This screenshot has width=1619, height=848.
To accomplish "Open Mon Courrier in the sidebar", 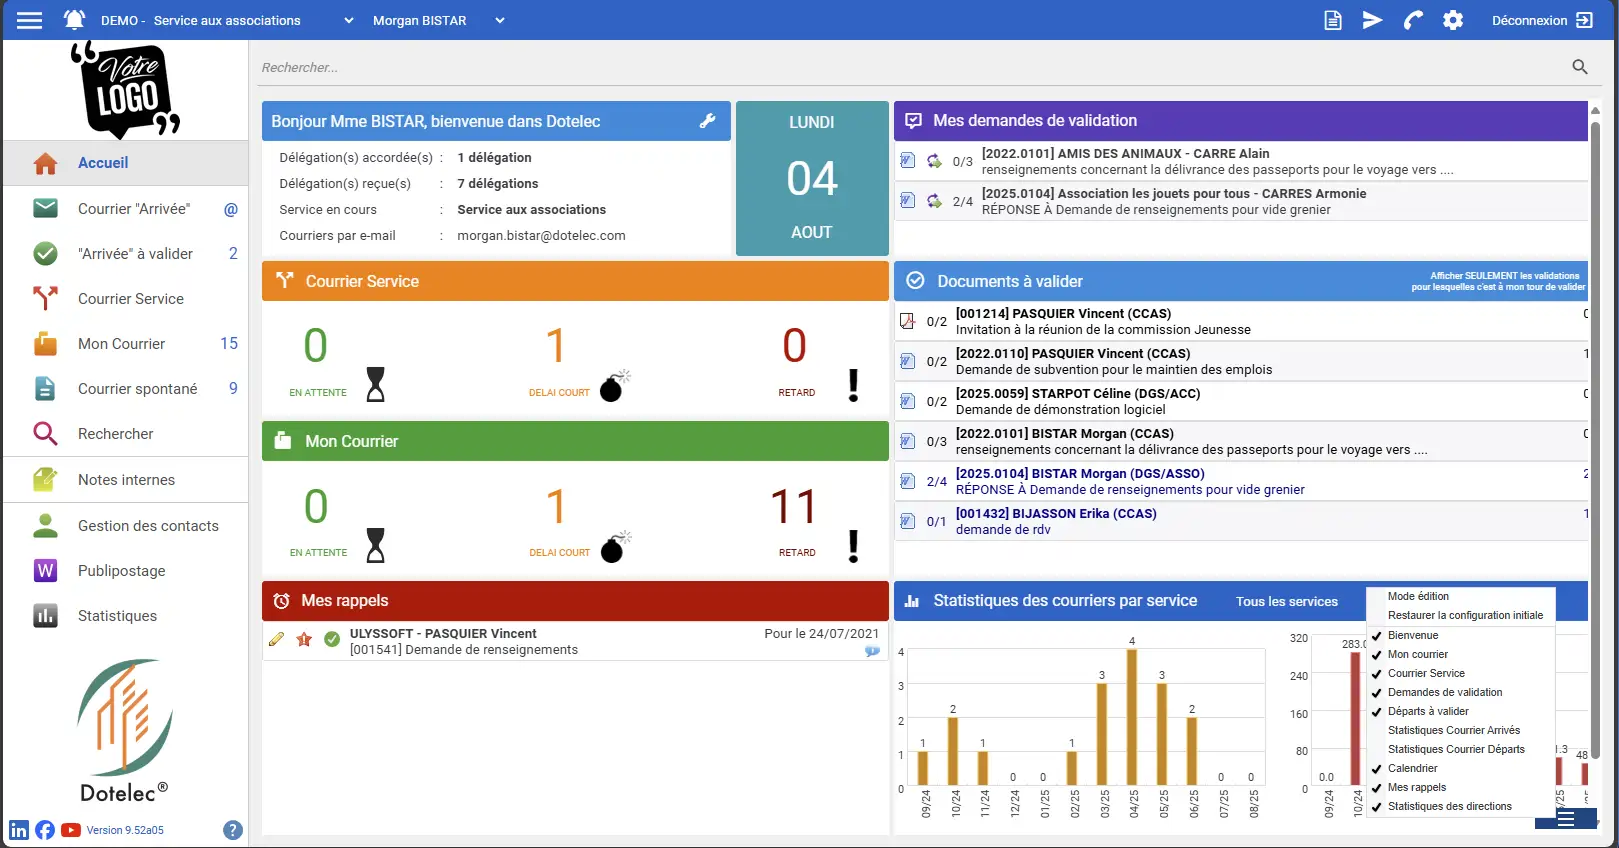I will tap(121, 344).
